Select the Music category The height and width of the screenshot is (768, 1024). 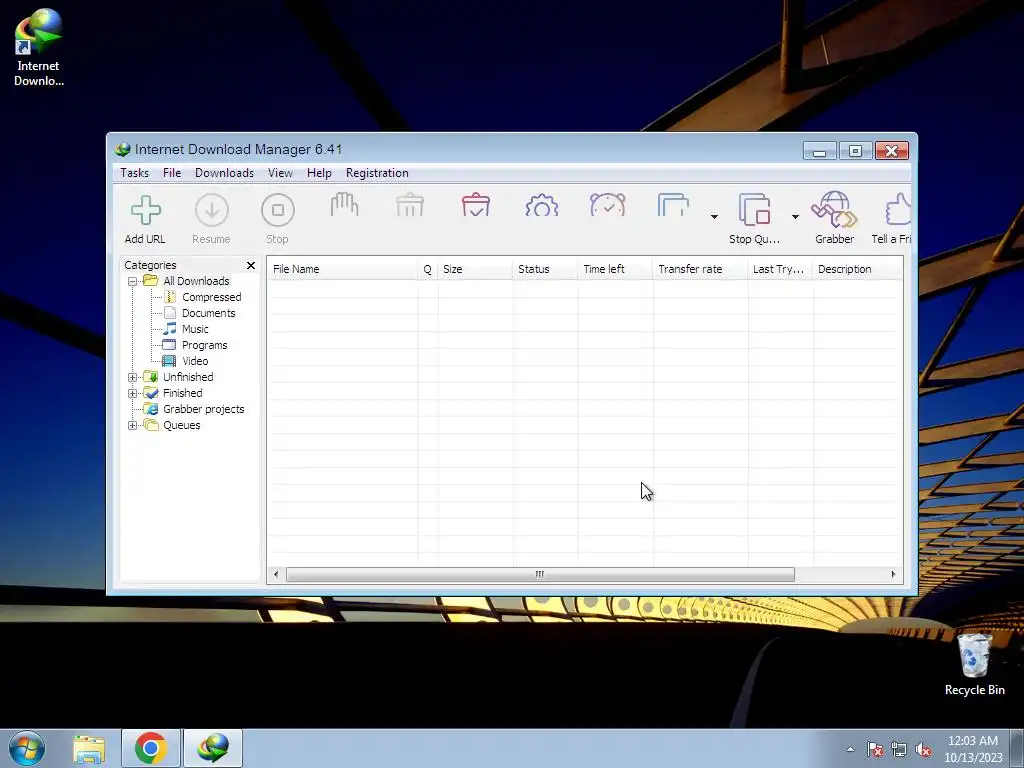[195, 329]
